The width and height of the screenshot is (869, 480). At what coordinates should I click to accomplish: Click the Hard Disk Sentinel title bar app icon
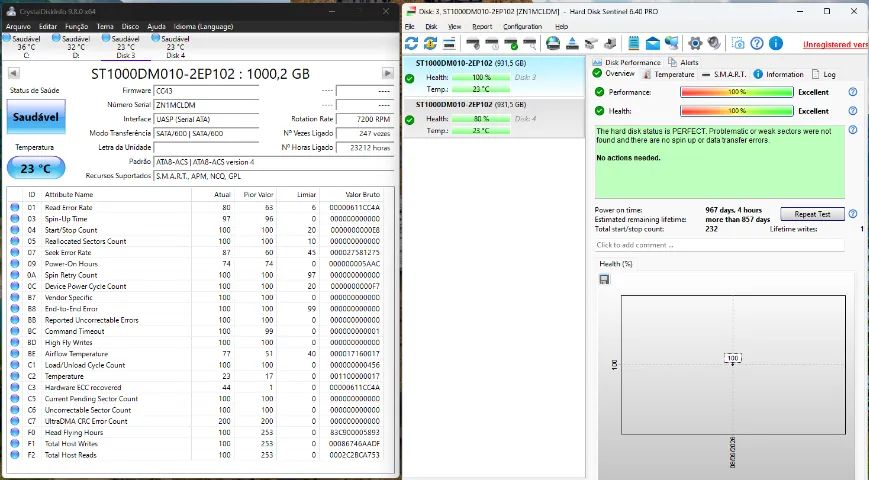tap(410, 11)
